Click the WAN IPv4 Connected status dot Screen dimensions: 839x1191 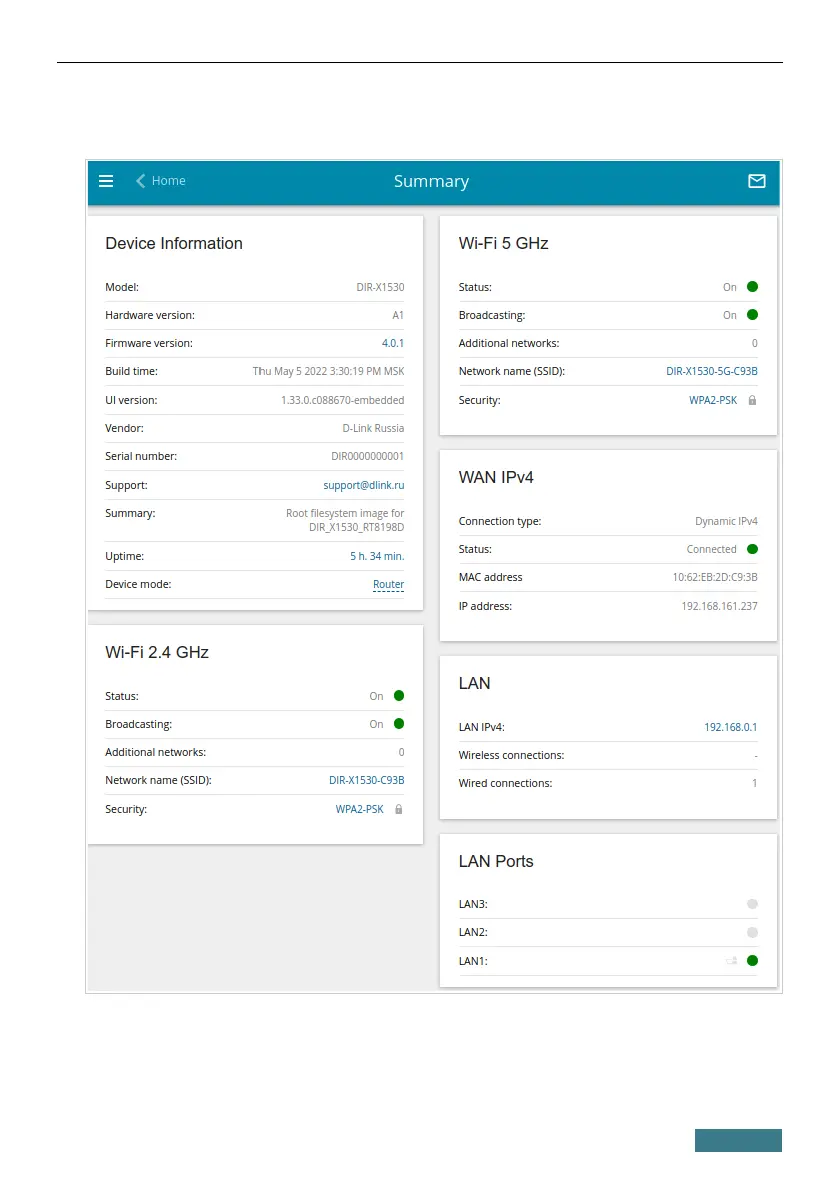pos(752,549)
